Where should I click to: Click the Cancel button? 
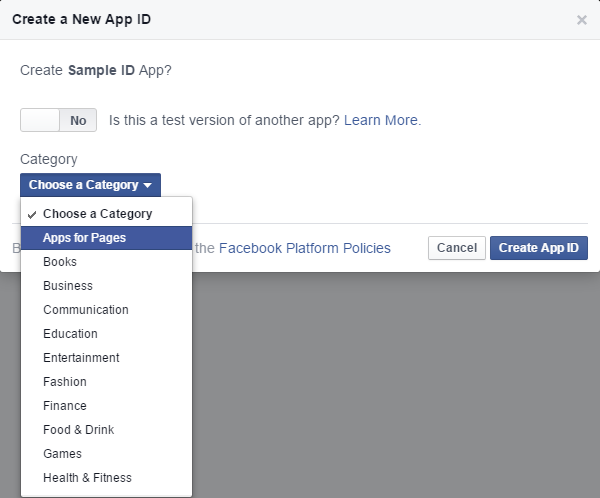point(457,248)
